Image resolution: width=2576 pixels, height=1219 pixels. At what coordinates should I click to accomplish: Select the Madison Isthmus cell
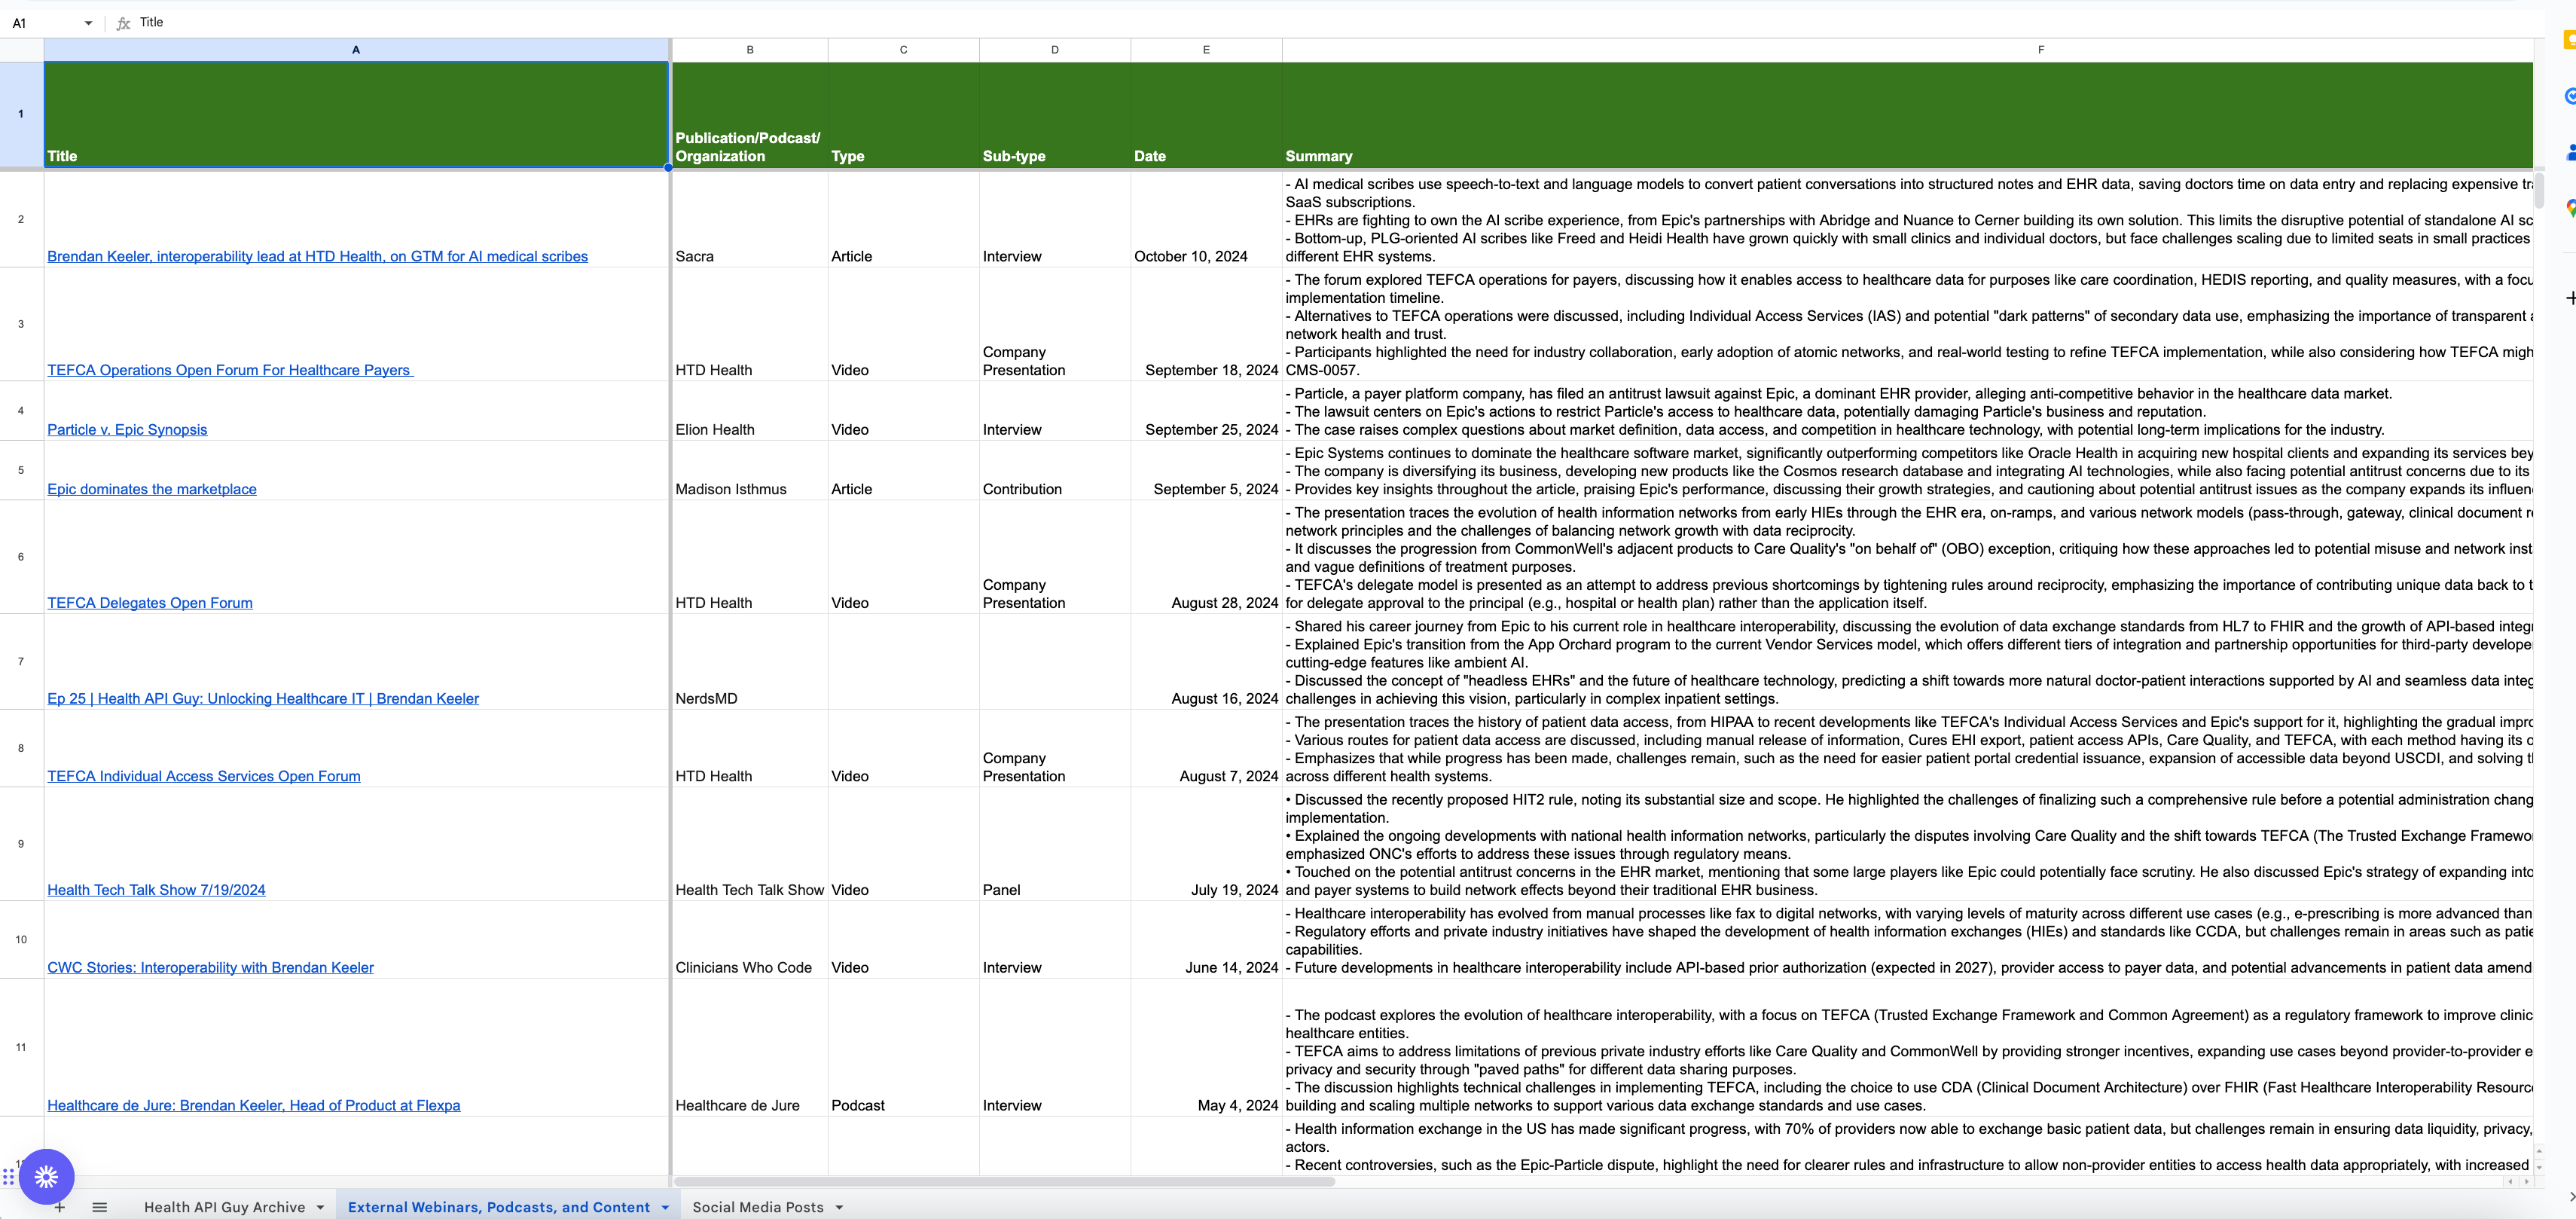[x=750, y=471]
